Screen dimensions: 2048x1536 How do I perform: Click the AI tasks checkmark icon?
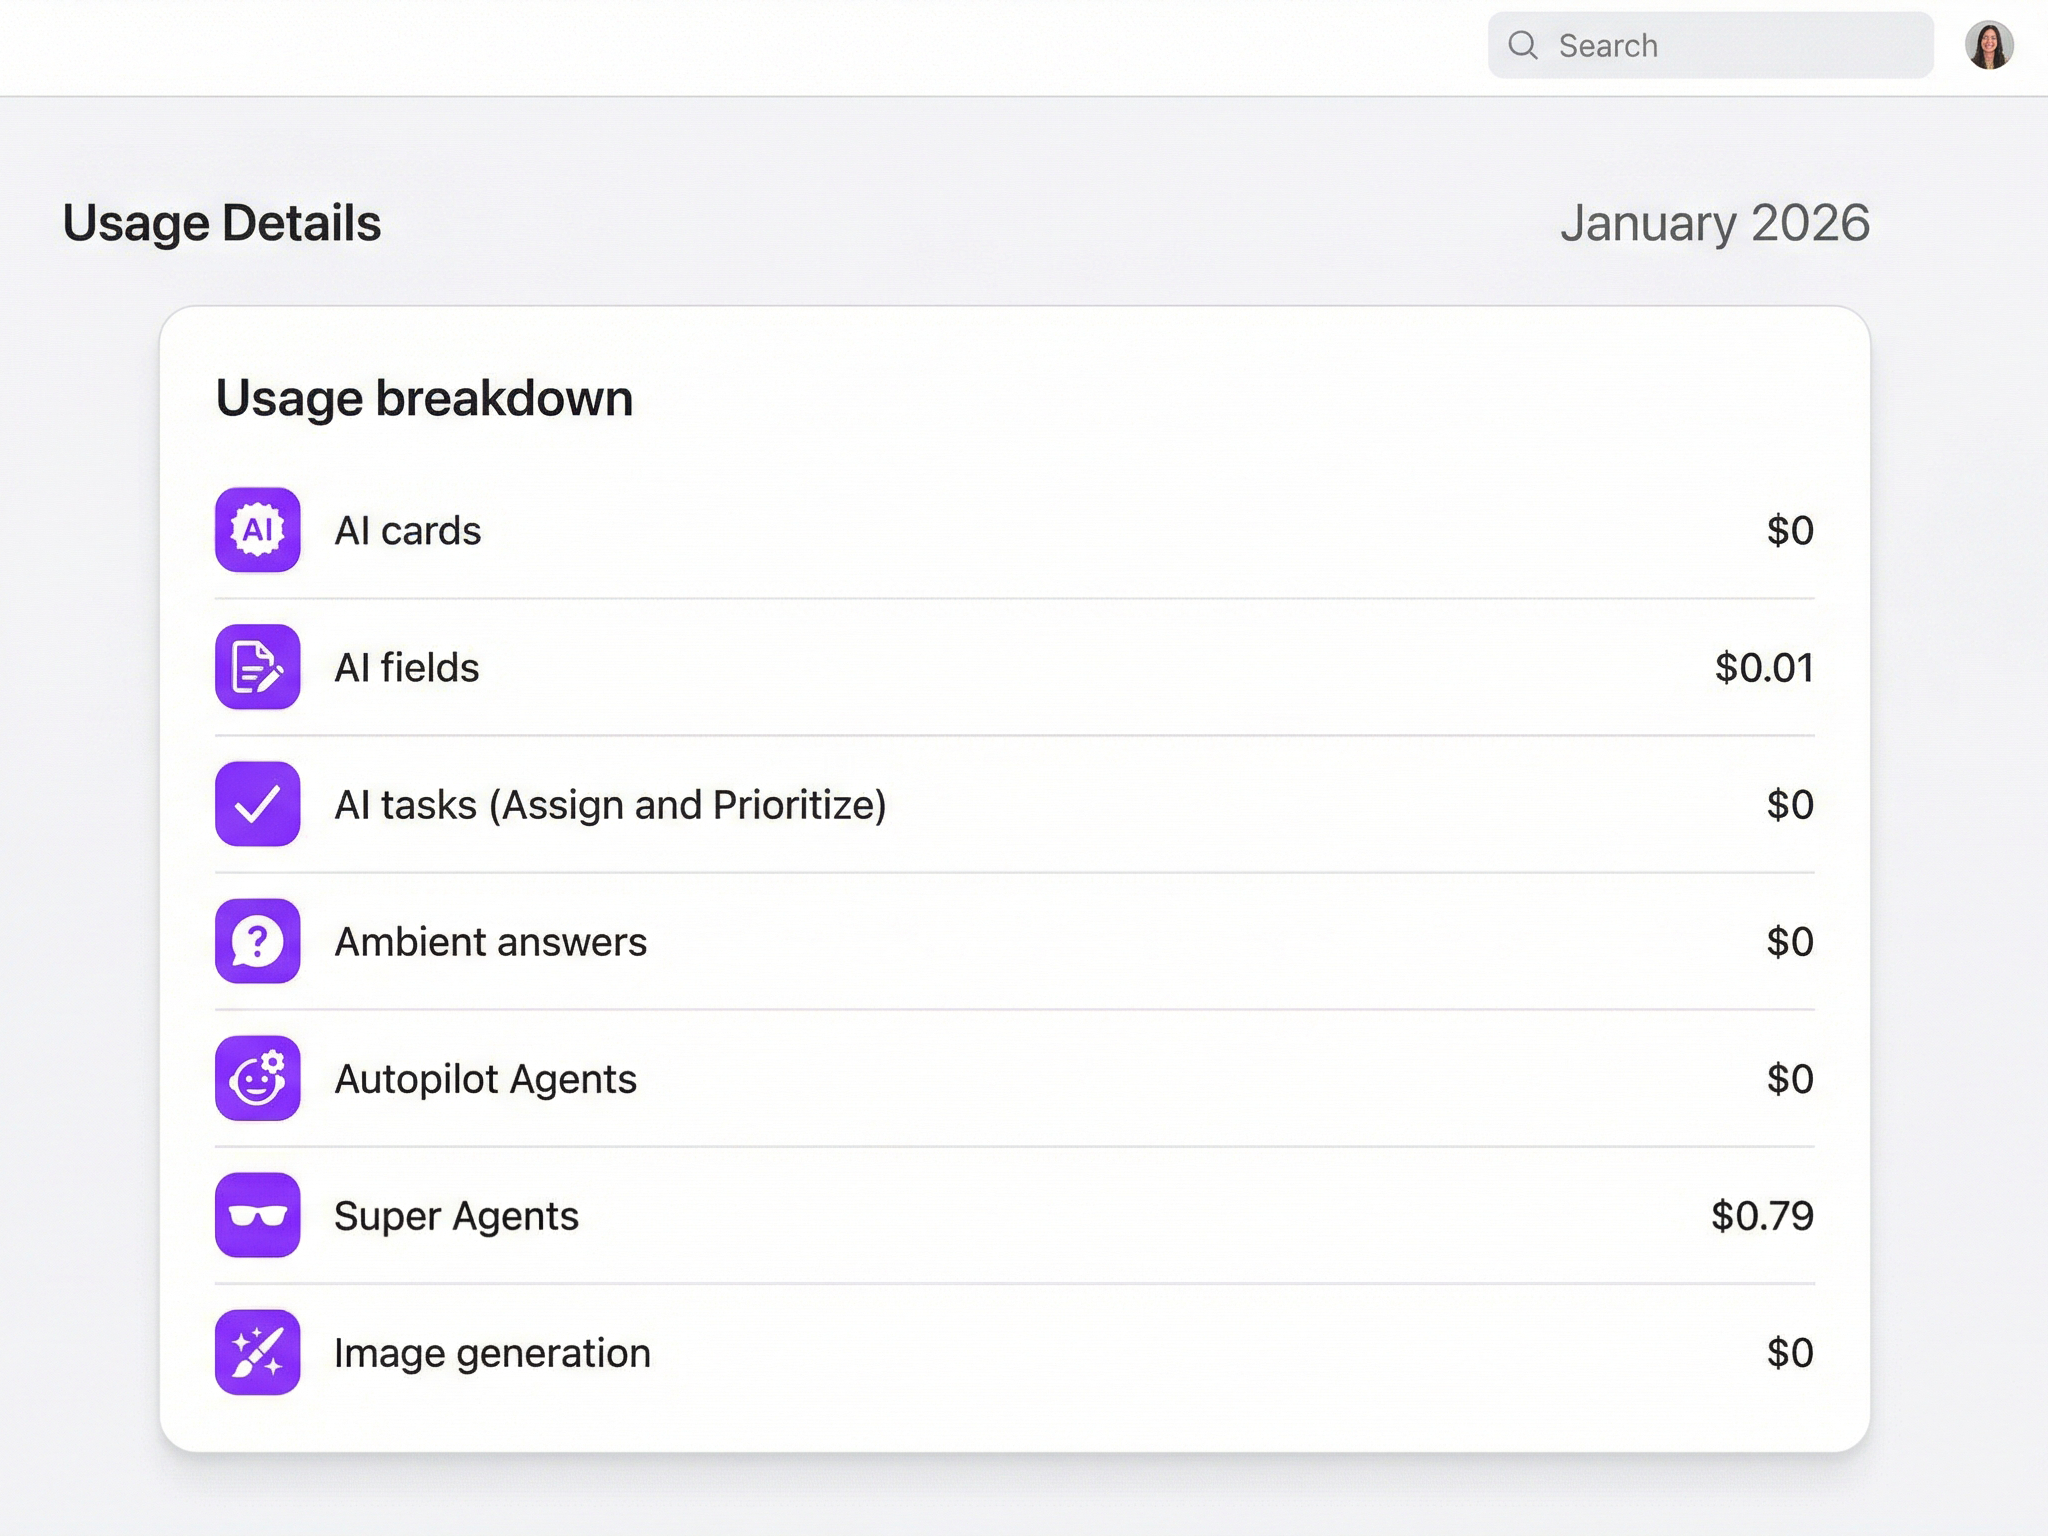pyautogui.click(x=257, y=804)
